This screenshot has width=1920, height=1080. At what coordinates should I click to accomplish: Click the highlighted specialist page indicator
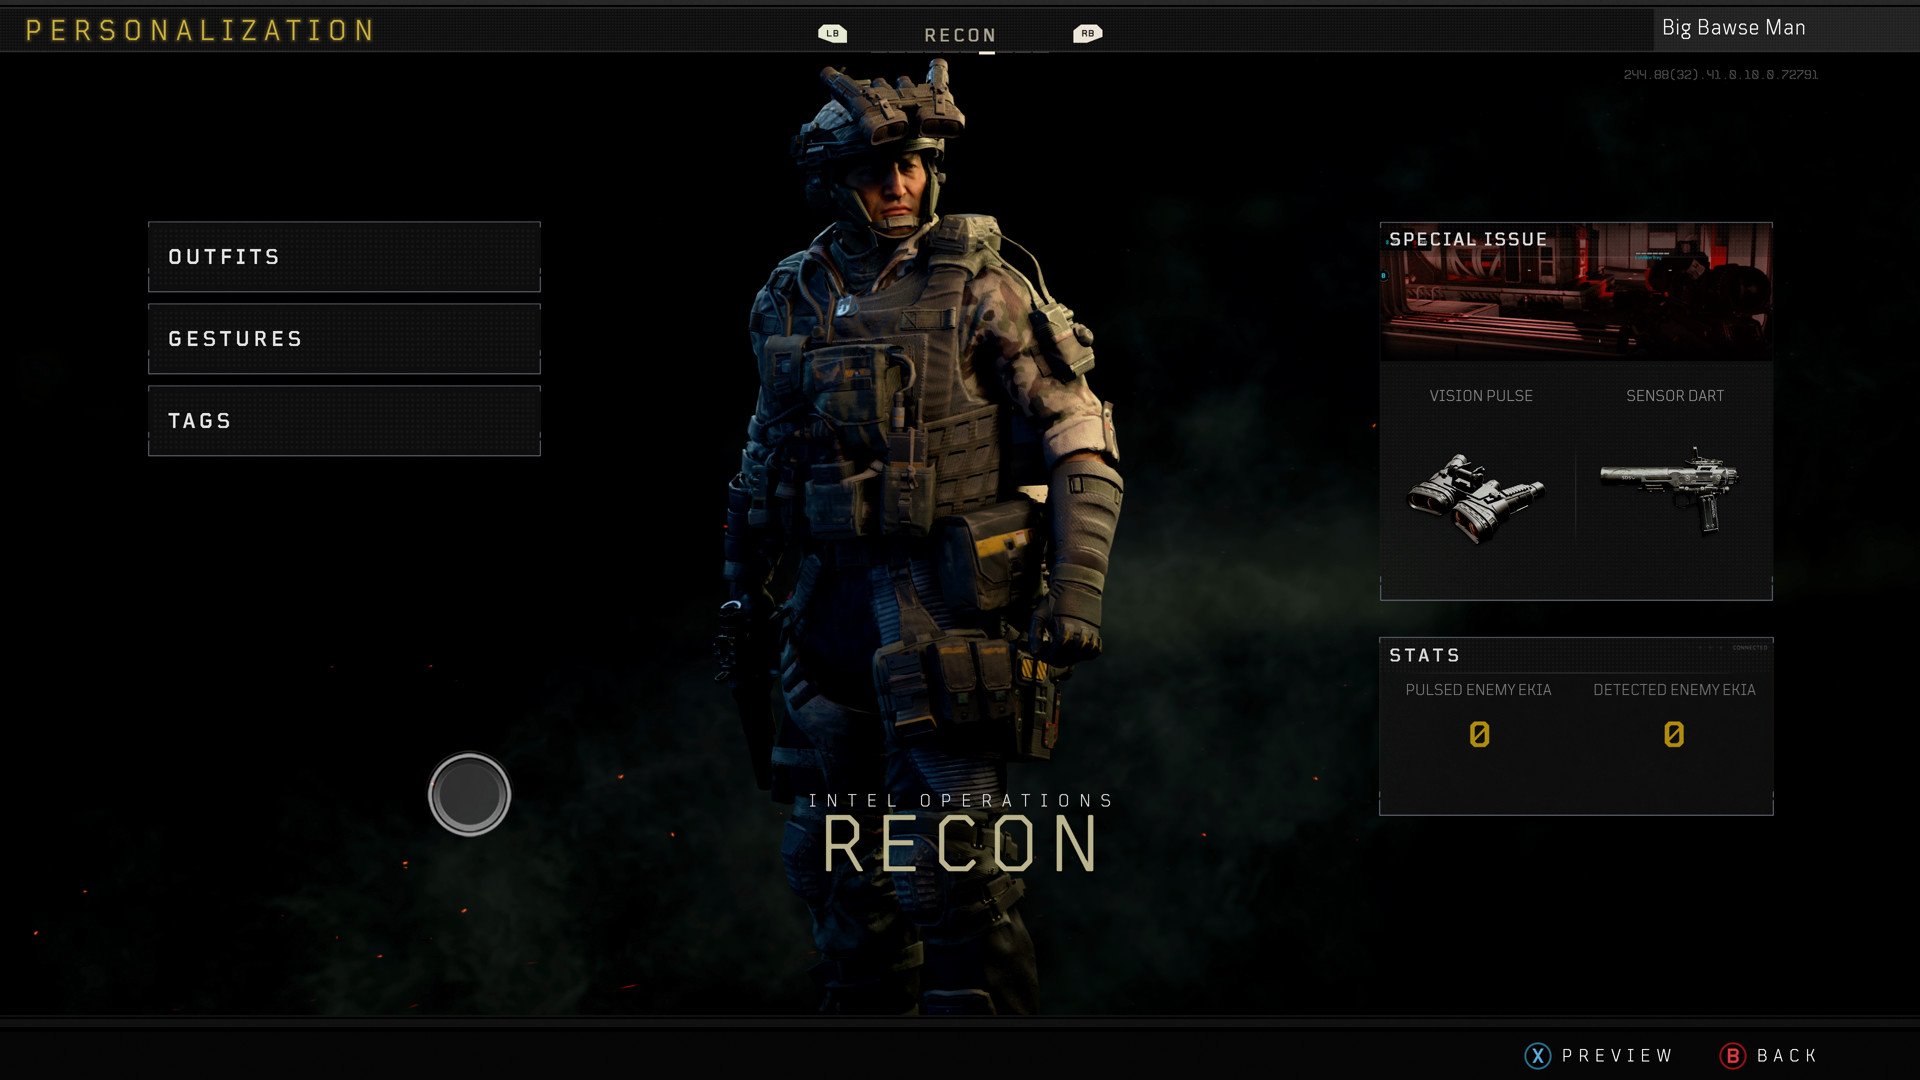(986, 51)
